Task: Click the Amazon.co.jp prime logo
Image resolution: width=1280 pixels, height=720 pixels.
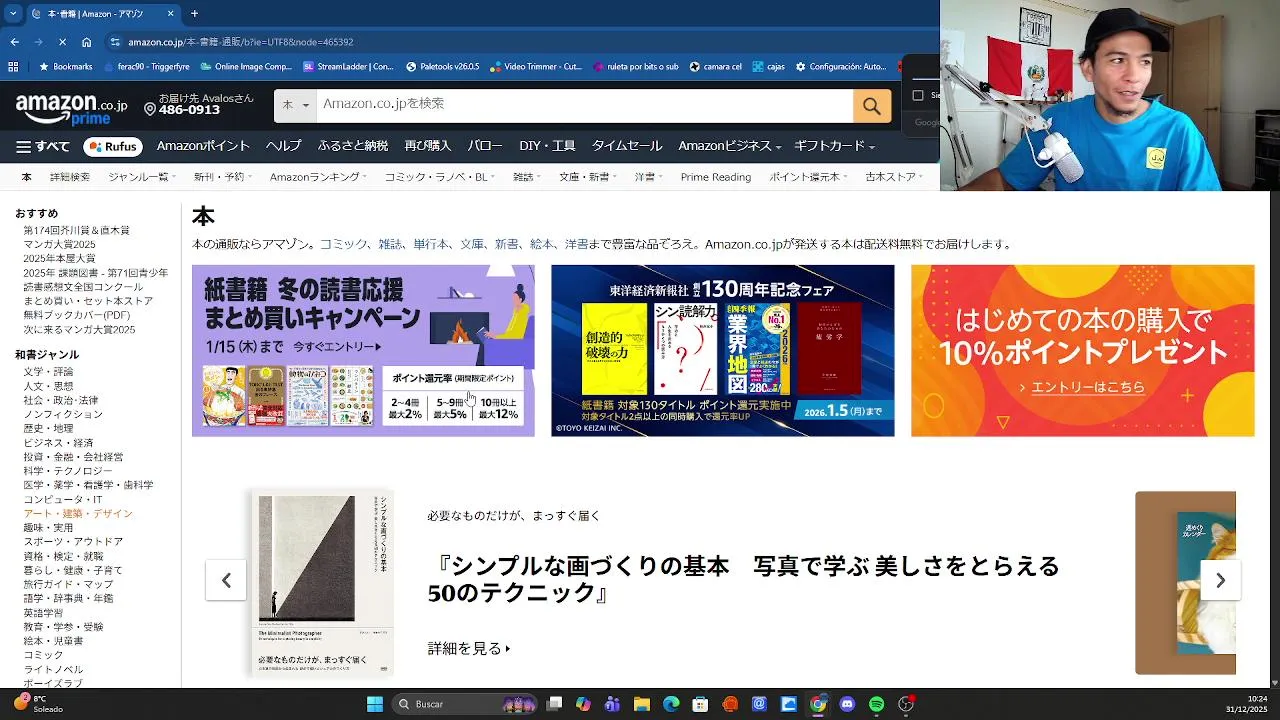Action: (x=72, y=108)
